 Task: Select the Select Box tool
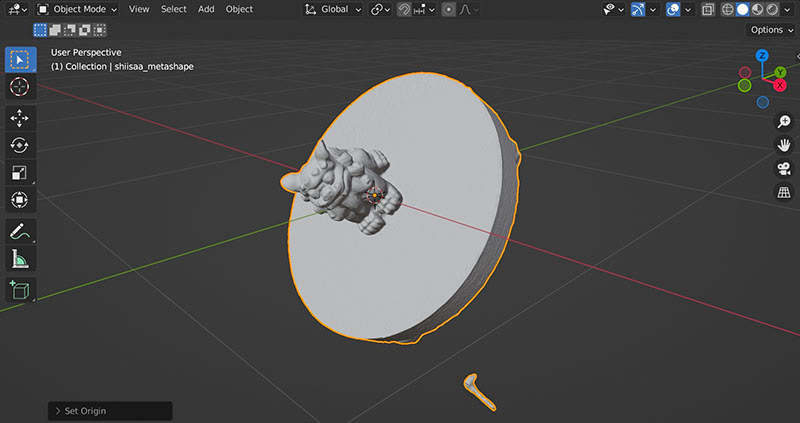pyautogui.click(x=20, y=60)
